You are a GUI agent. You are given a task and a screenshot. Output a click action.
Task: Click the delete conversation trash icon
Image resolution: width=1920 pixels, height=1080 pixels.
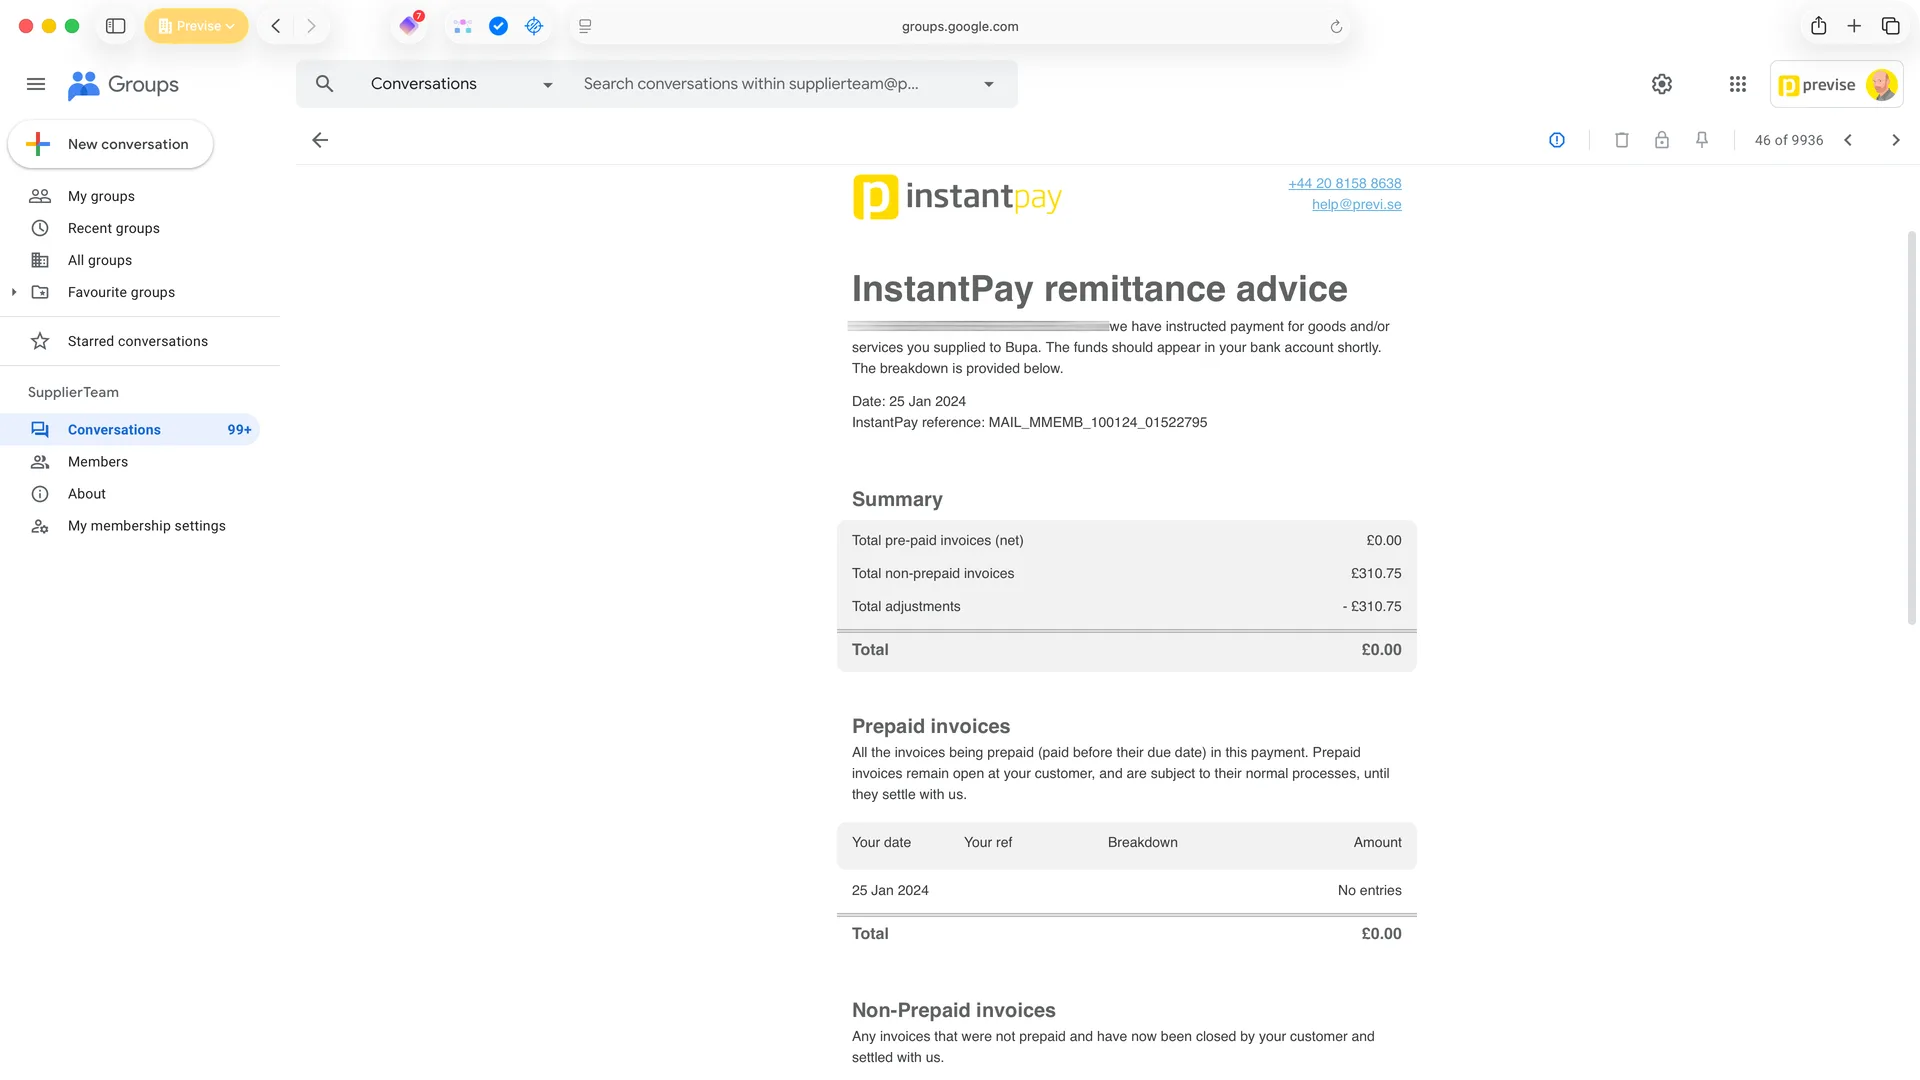point(1622,140)
